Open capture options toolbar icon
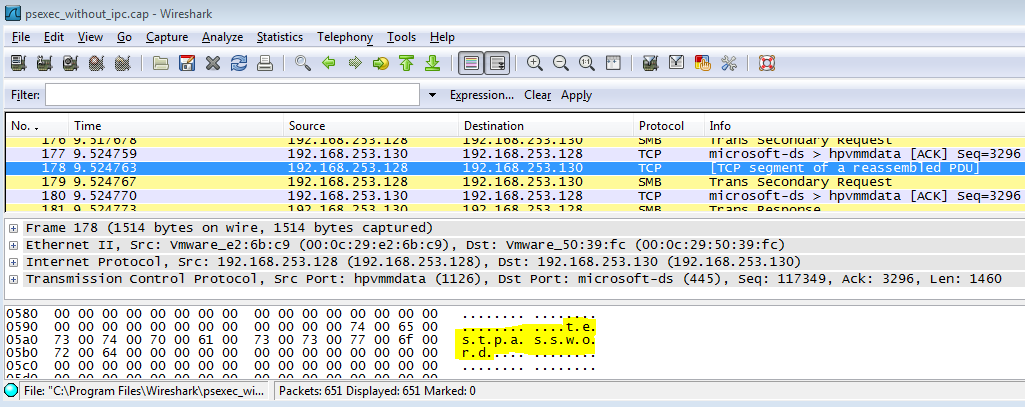This screenshot has height=407, width=1025. tap(44, 63)
